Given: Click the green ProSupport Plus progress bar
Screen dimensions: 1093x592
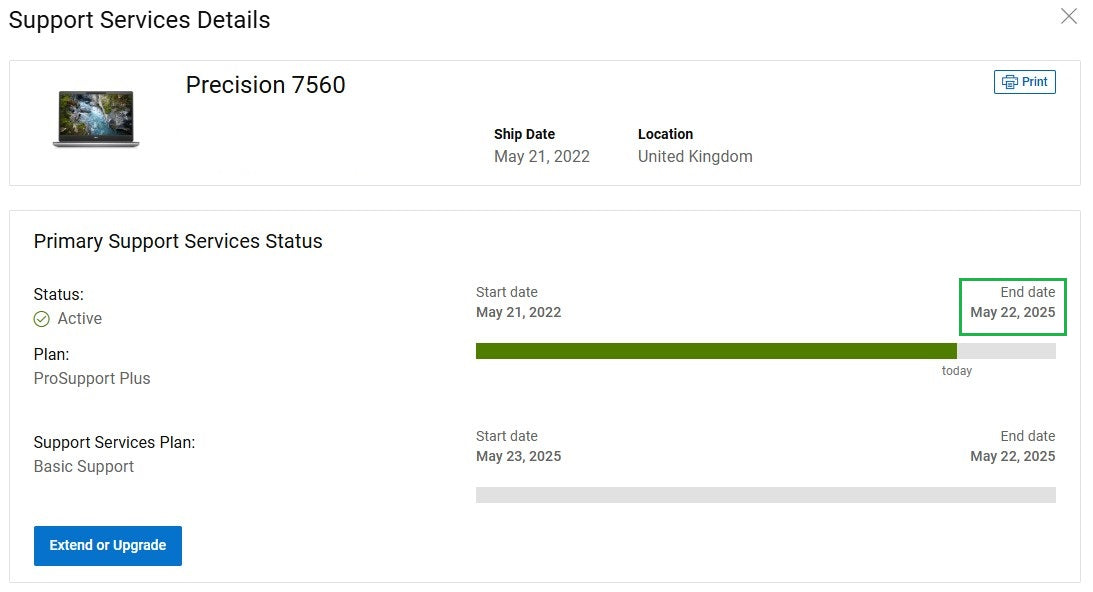Looking at the screenshot, I should [716, 351].
